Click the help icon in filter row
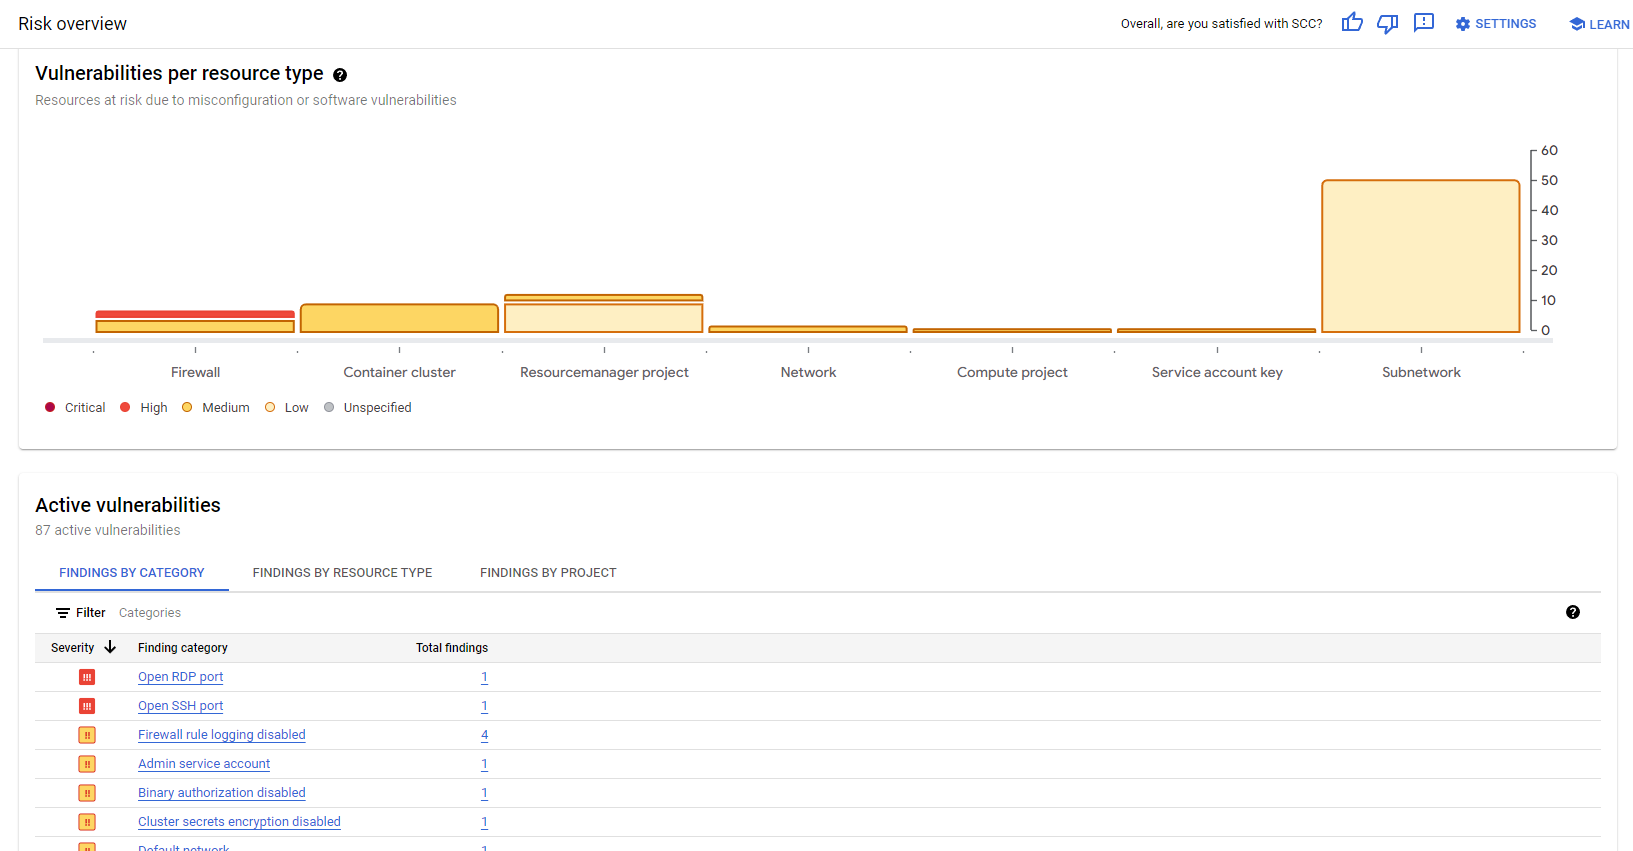 1573,612
